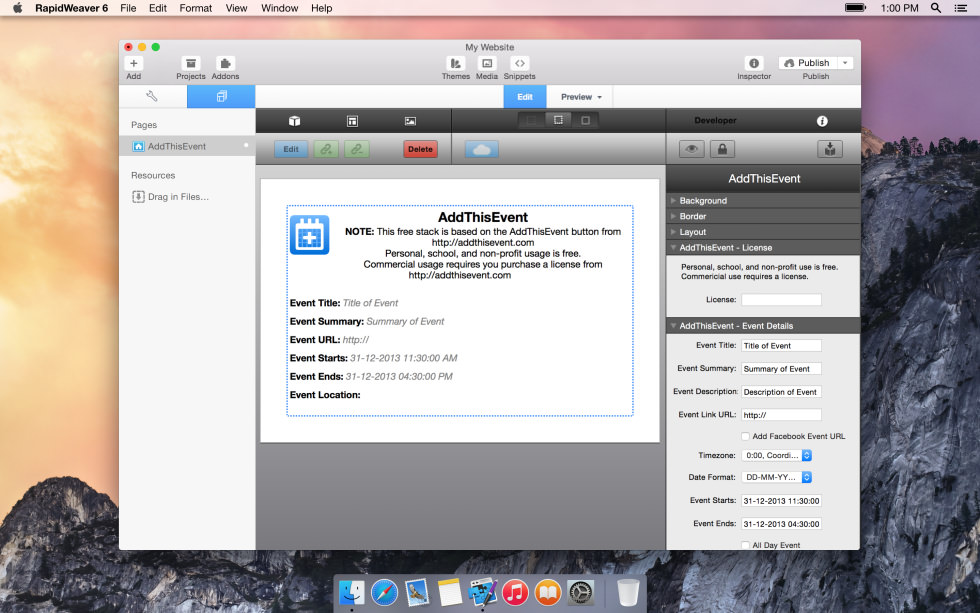Viewport: 980px width, 613px height.
Task: Click the first green link button
Action: [326, 149]
